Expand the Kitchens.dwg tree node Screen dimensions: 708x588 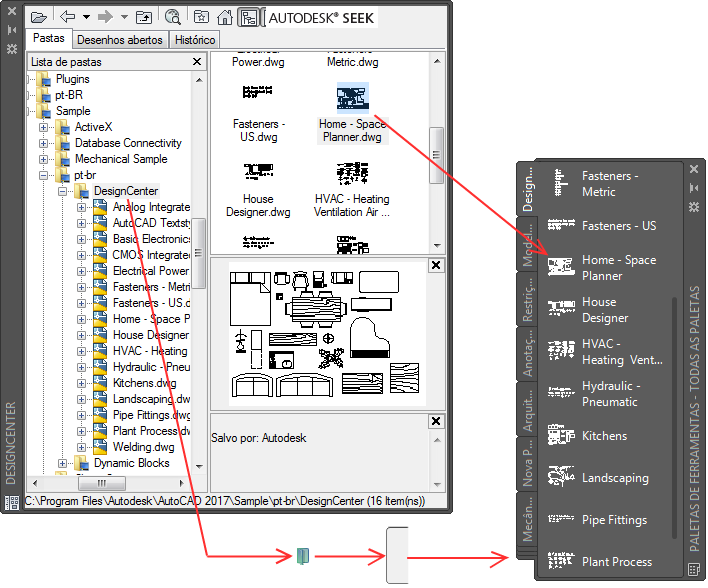point(81,383)
